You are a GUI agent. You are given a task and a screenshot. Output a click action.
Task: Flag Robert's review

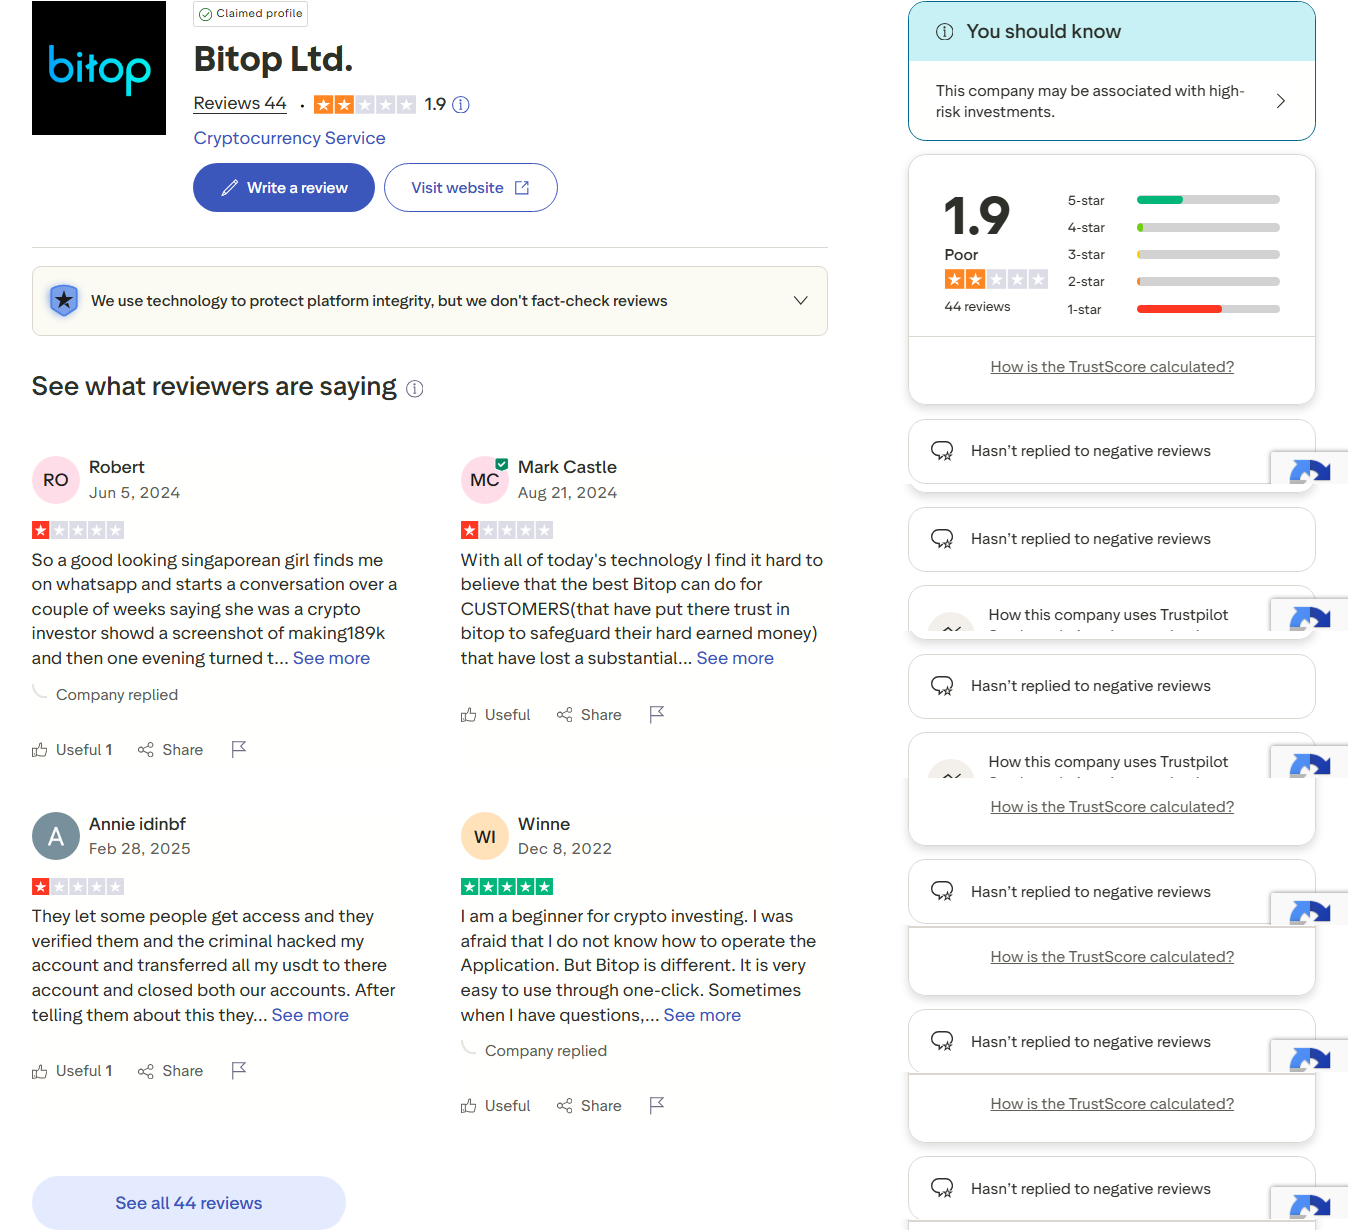point(239,749)
